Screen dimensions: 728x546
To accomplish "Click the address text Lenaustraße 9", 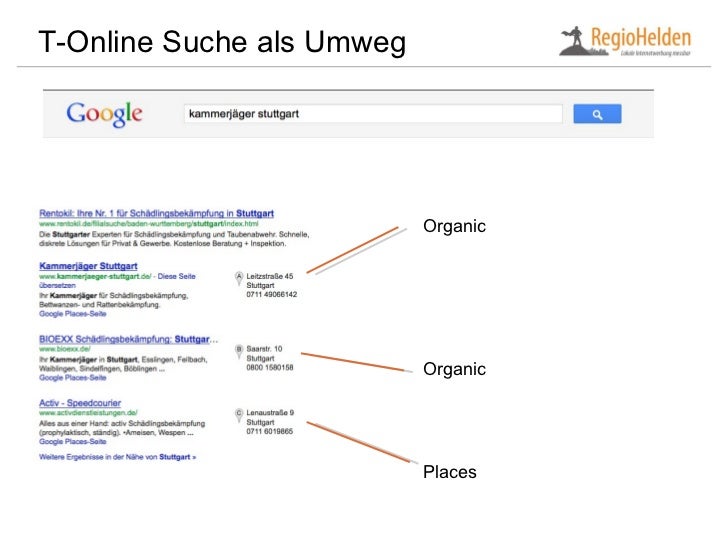I will point(270,412).
